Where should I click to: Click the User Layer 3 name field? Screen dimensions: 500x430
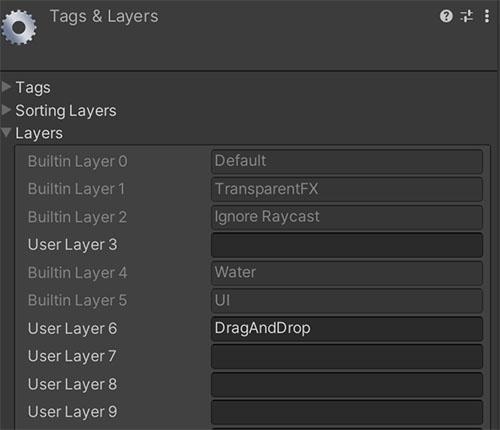tap(347, 245)
